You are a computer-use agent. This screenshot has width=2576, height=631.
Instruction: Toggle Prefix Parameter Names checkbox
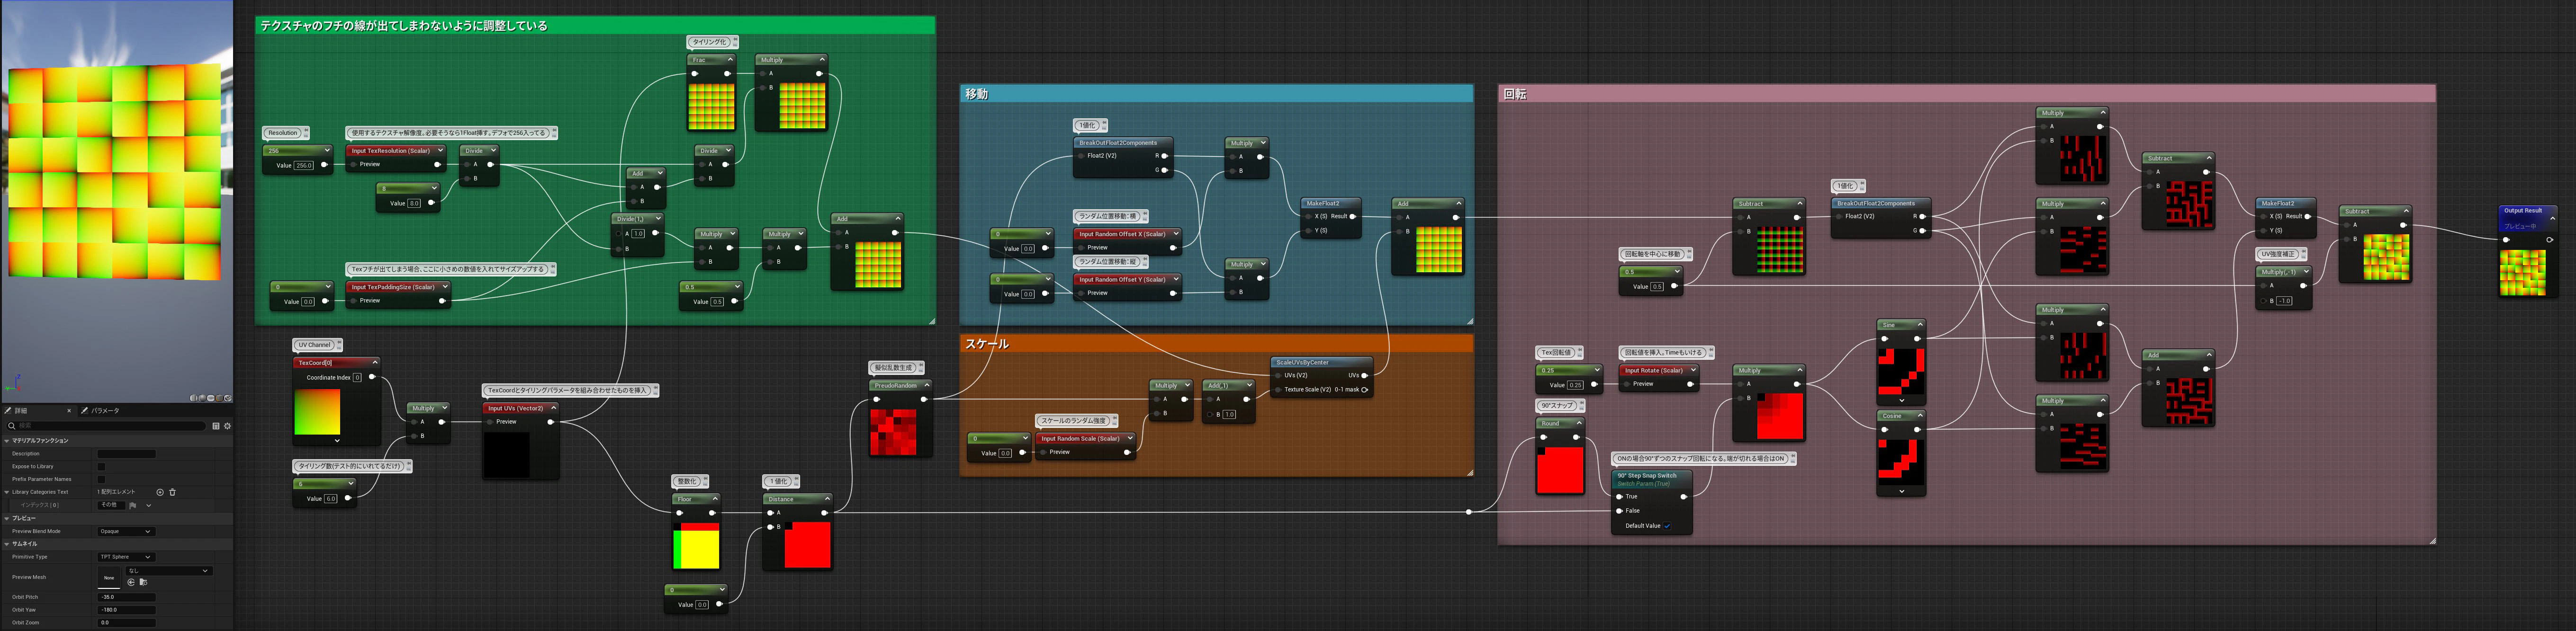click(x=101, y=479)
